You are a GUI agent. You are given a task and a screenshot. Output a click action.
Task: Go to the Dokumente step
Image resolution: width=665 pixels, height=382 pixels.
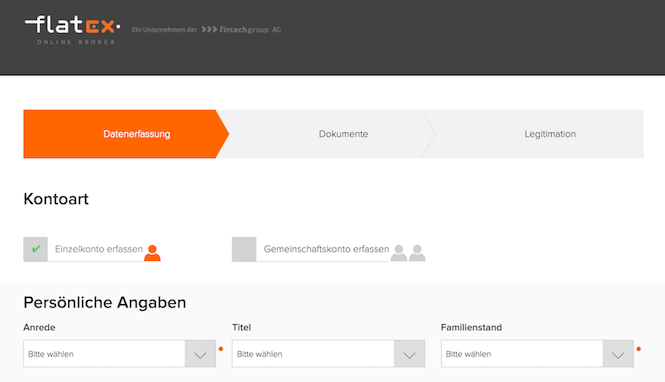point(344,134)
